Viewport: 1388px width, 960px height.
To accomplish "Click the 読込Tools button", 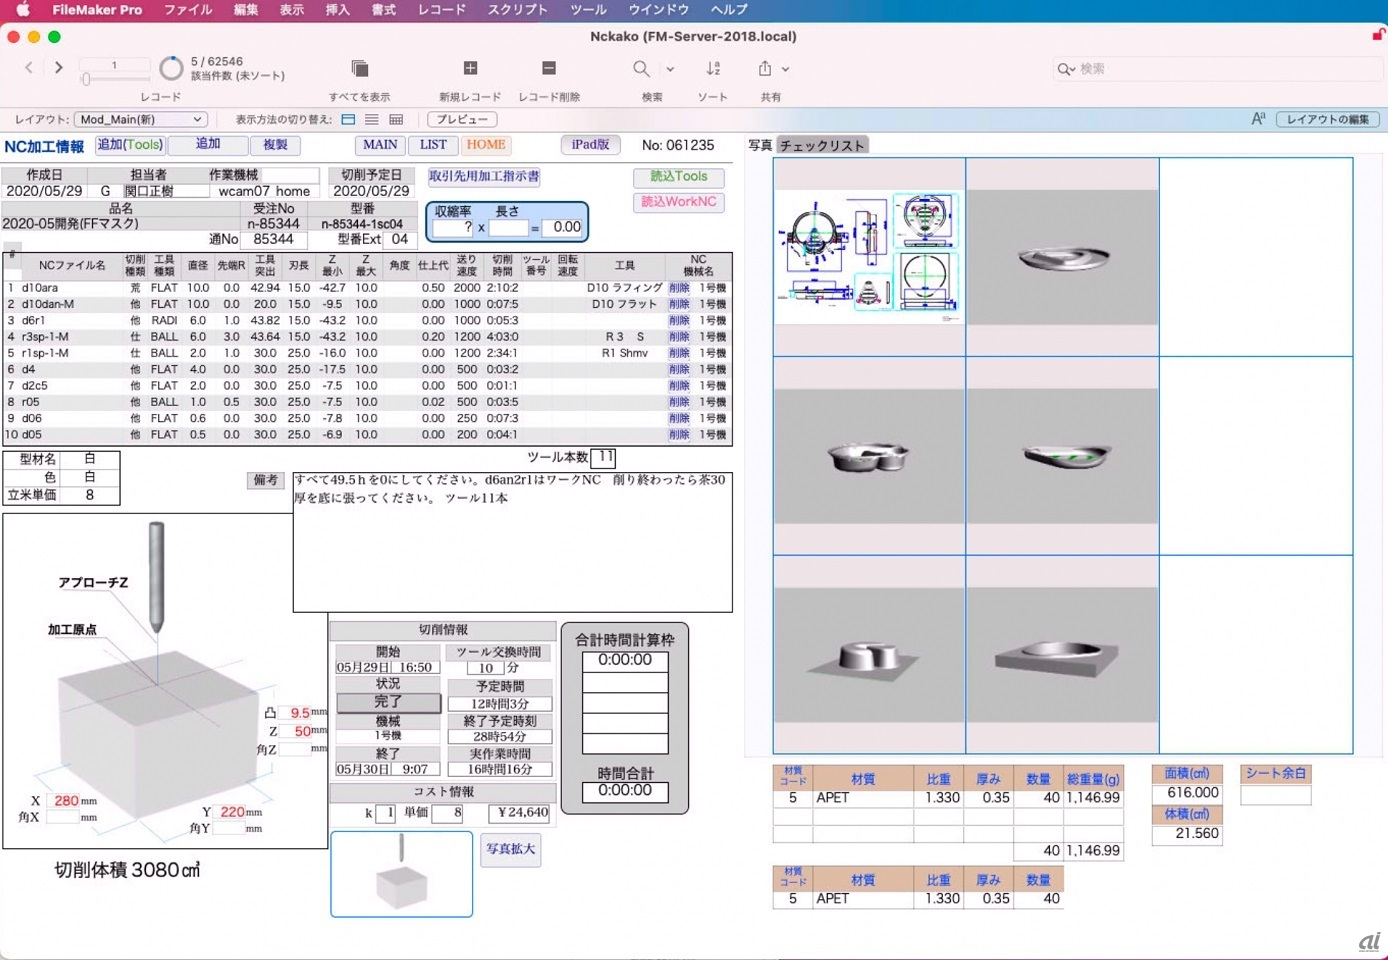I will pos(678,177).
